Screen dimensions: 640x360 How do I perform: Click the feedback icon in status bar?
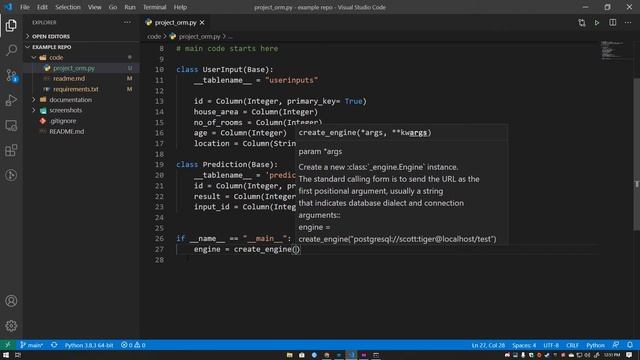[x=616, y=345]
